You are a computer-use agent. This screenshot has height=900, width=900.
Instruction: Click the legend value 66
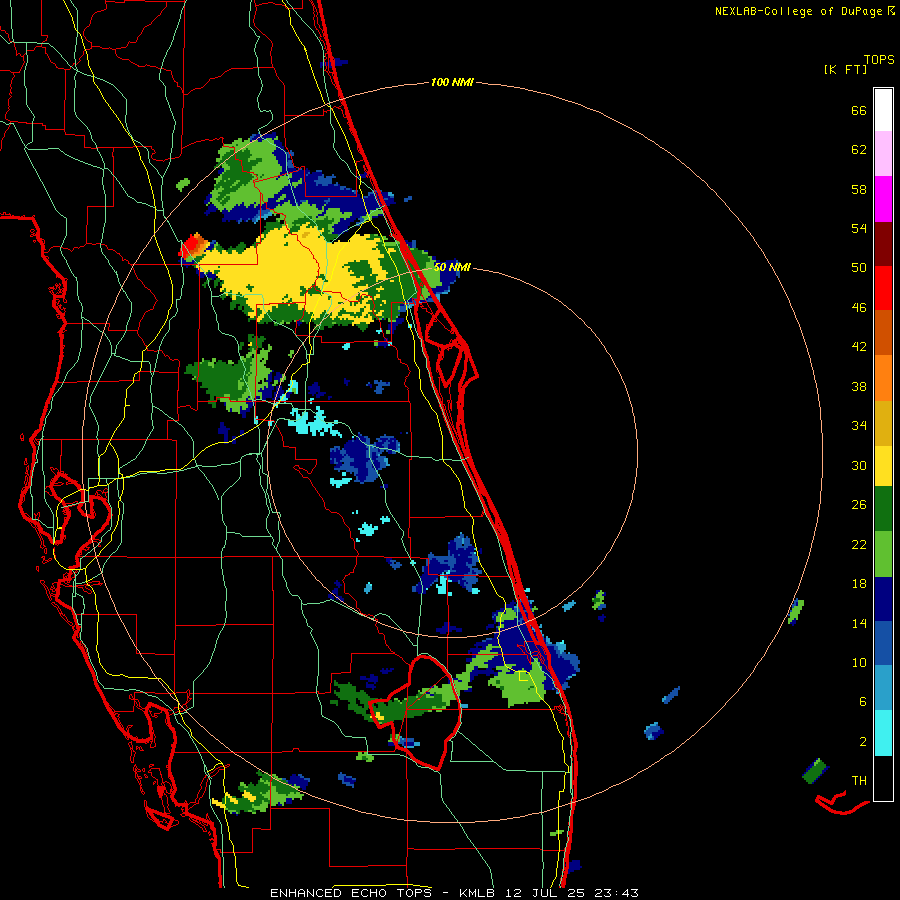[859, 111]
